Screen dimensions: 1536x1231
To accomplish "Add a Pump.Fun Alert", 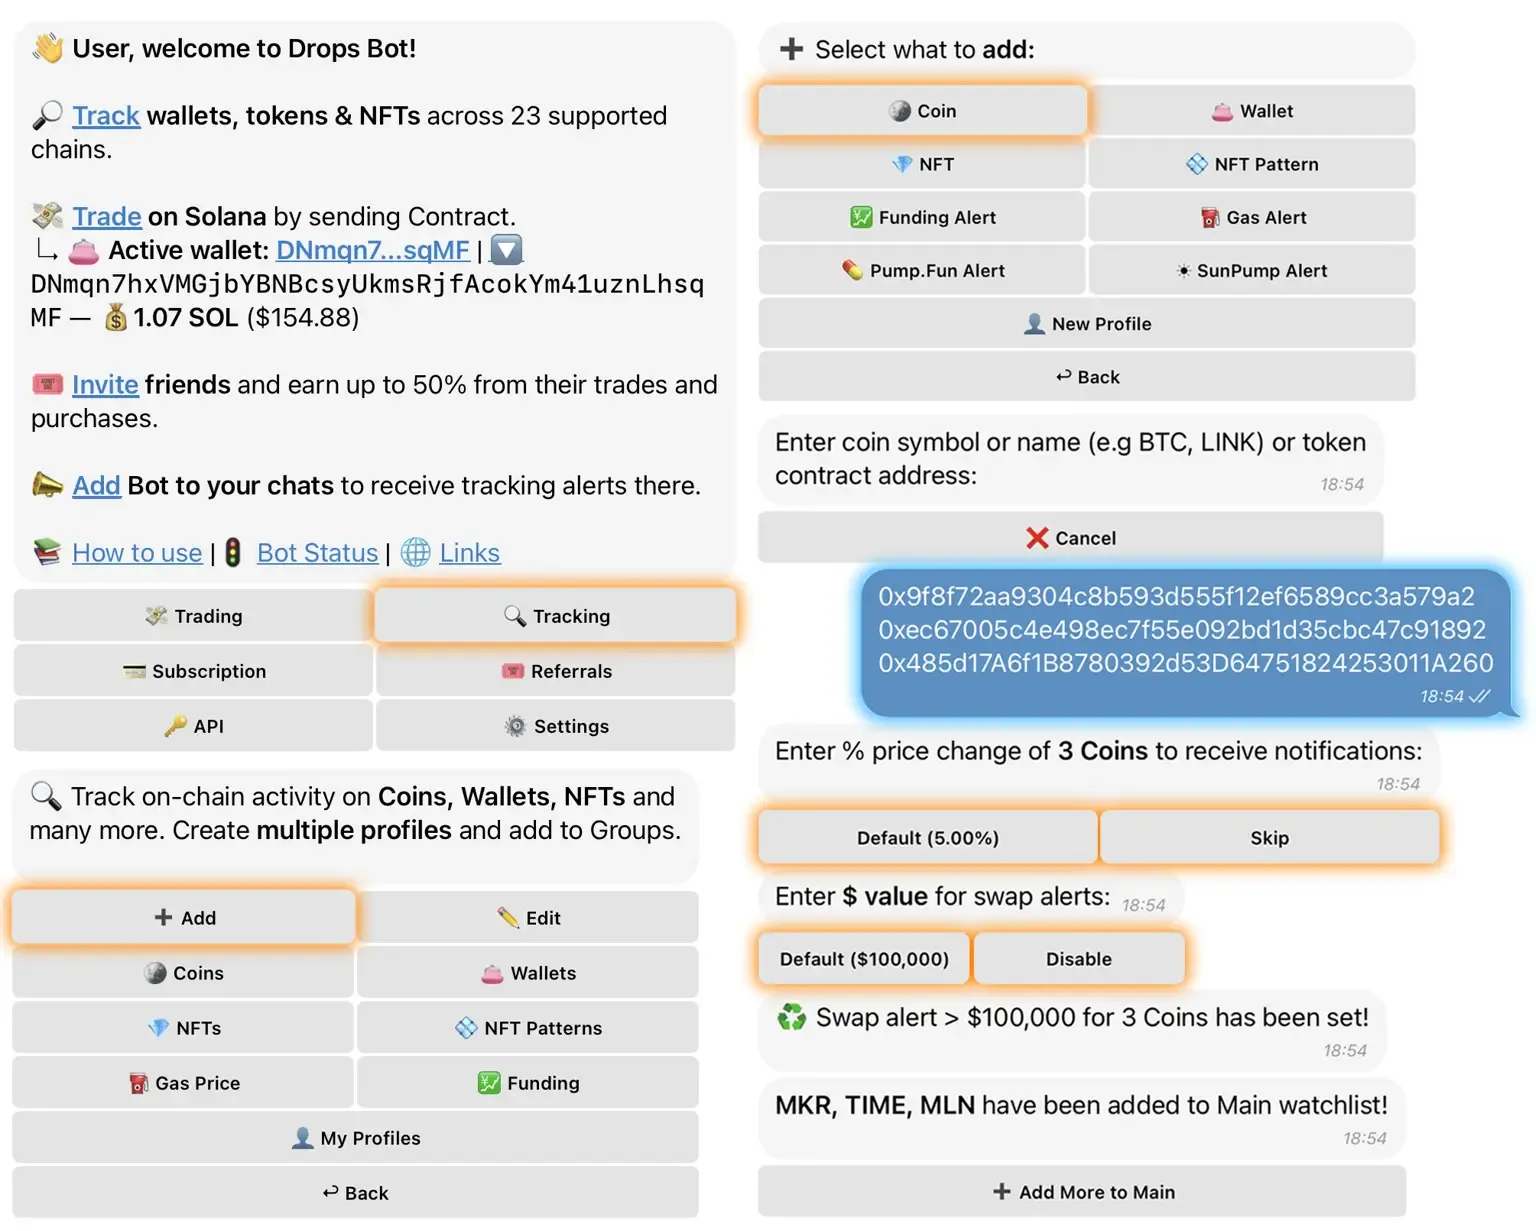I will 921,270.
